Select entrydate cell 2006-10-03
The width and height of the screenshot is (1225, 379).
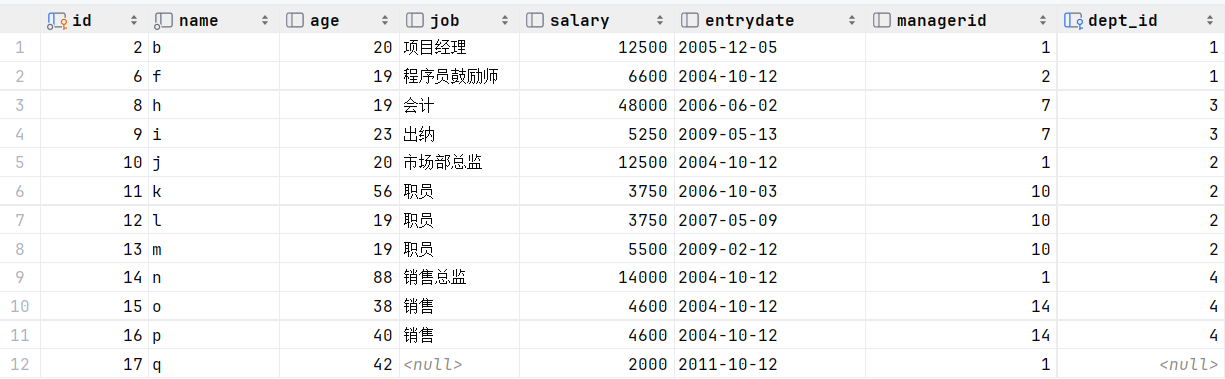click(x=769, y=191)
